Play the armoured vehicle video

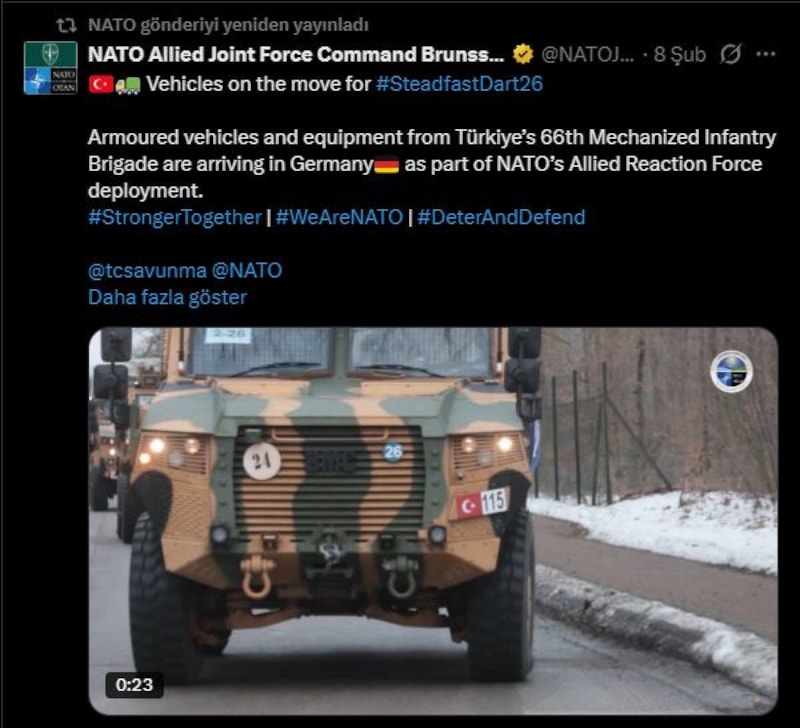point(433,521)
